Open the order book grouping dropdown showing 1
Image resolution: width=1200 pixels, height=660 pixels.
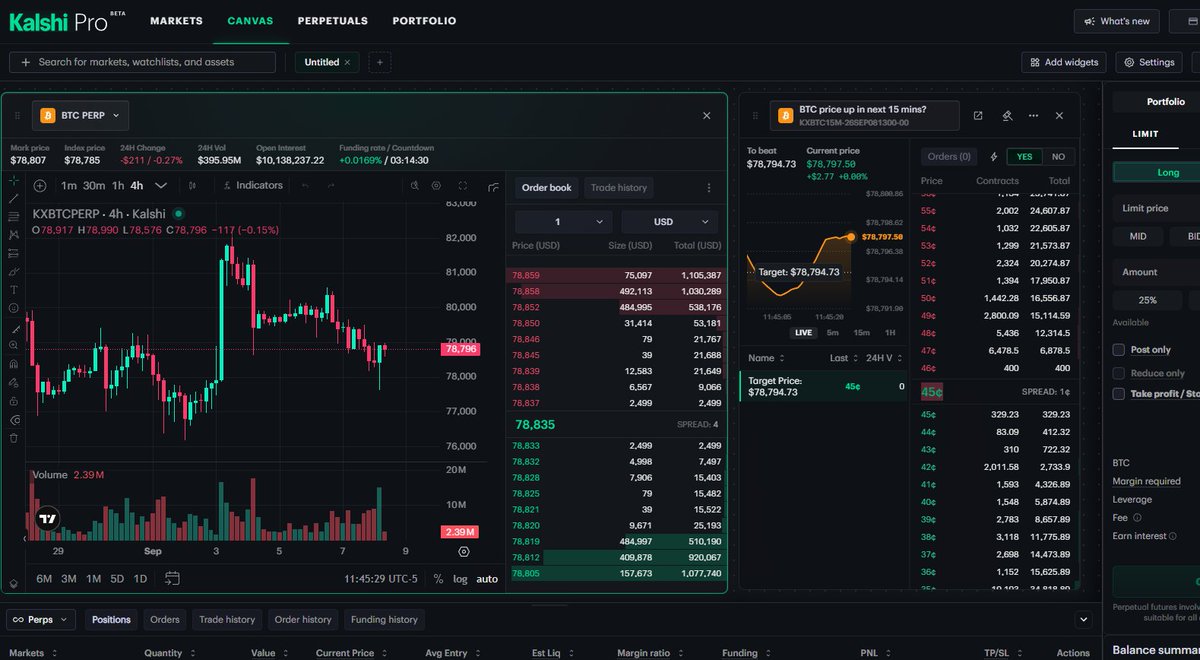pos(562,222)
